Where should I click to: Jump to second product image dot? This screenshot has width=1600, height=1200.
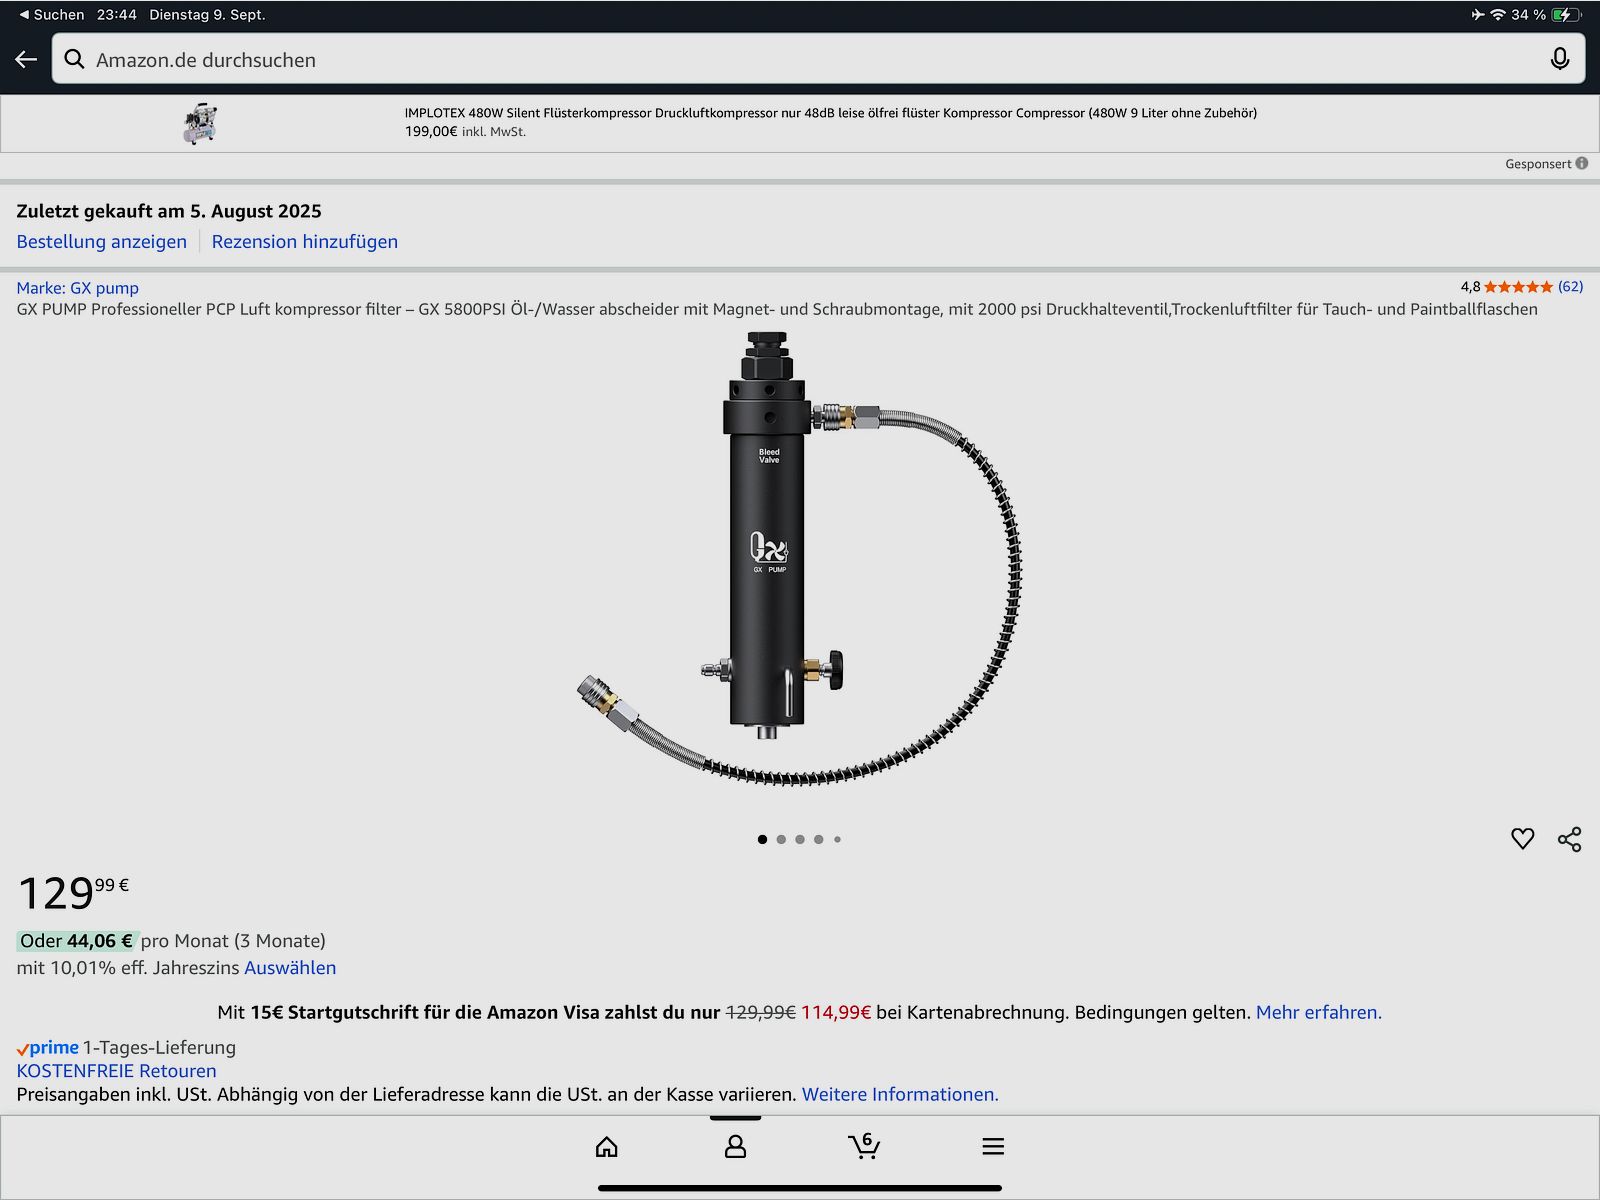click(x=781, y=840)
